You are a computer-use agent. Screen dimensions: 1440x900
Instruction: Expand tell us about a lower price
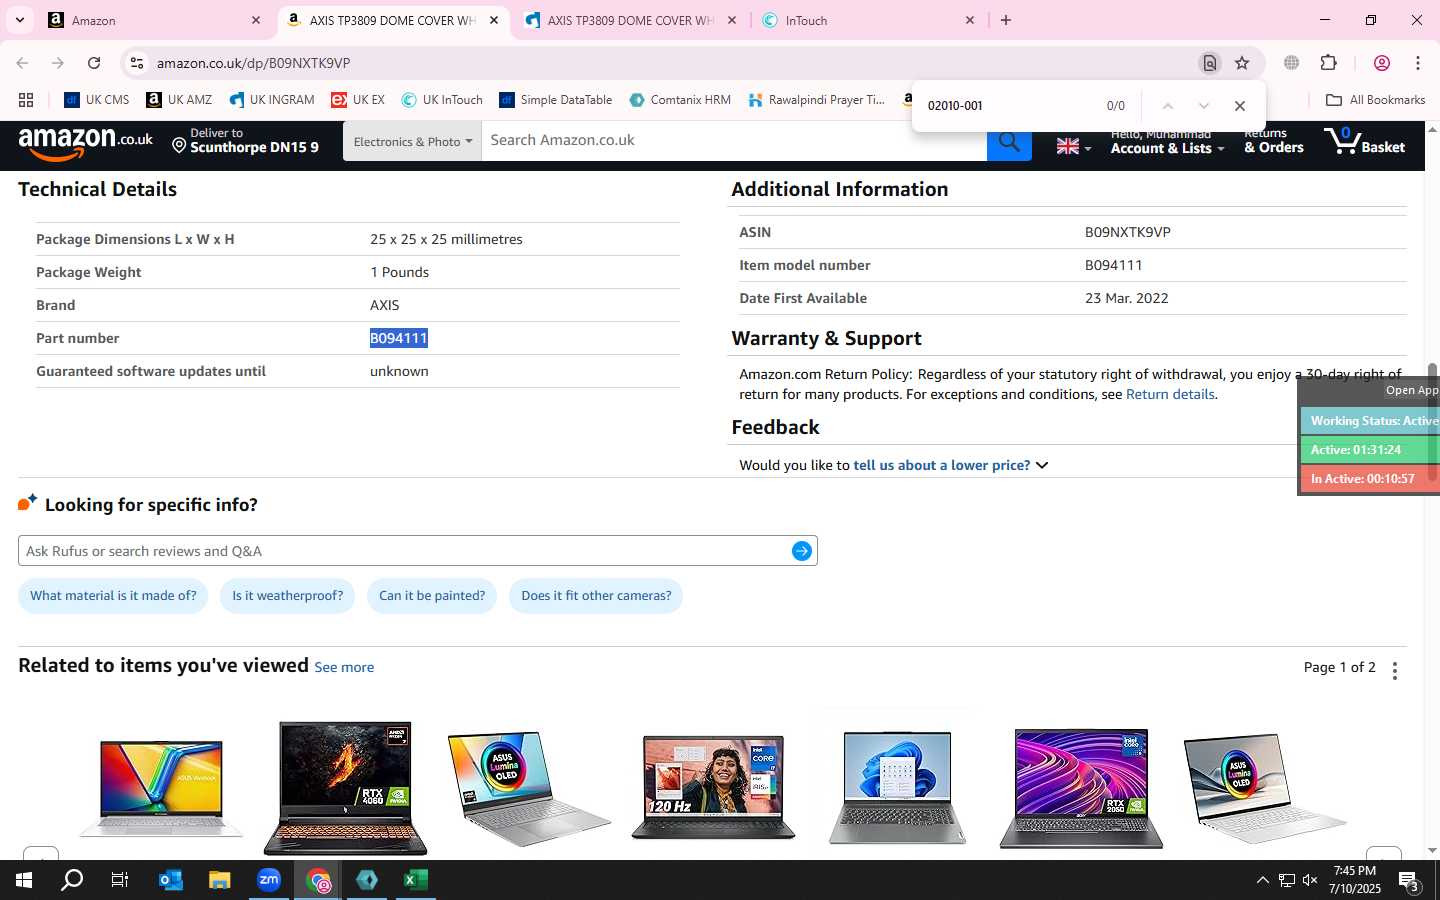(951, 465)
